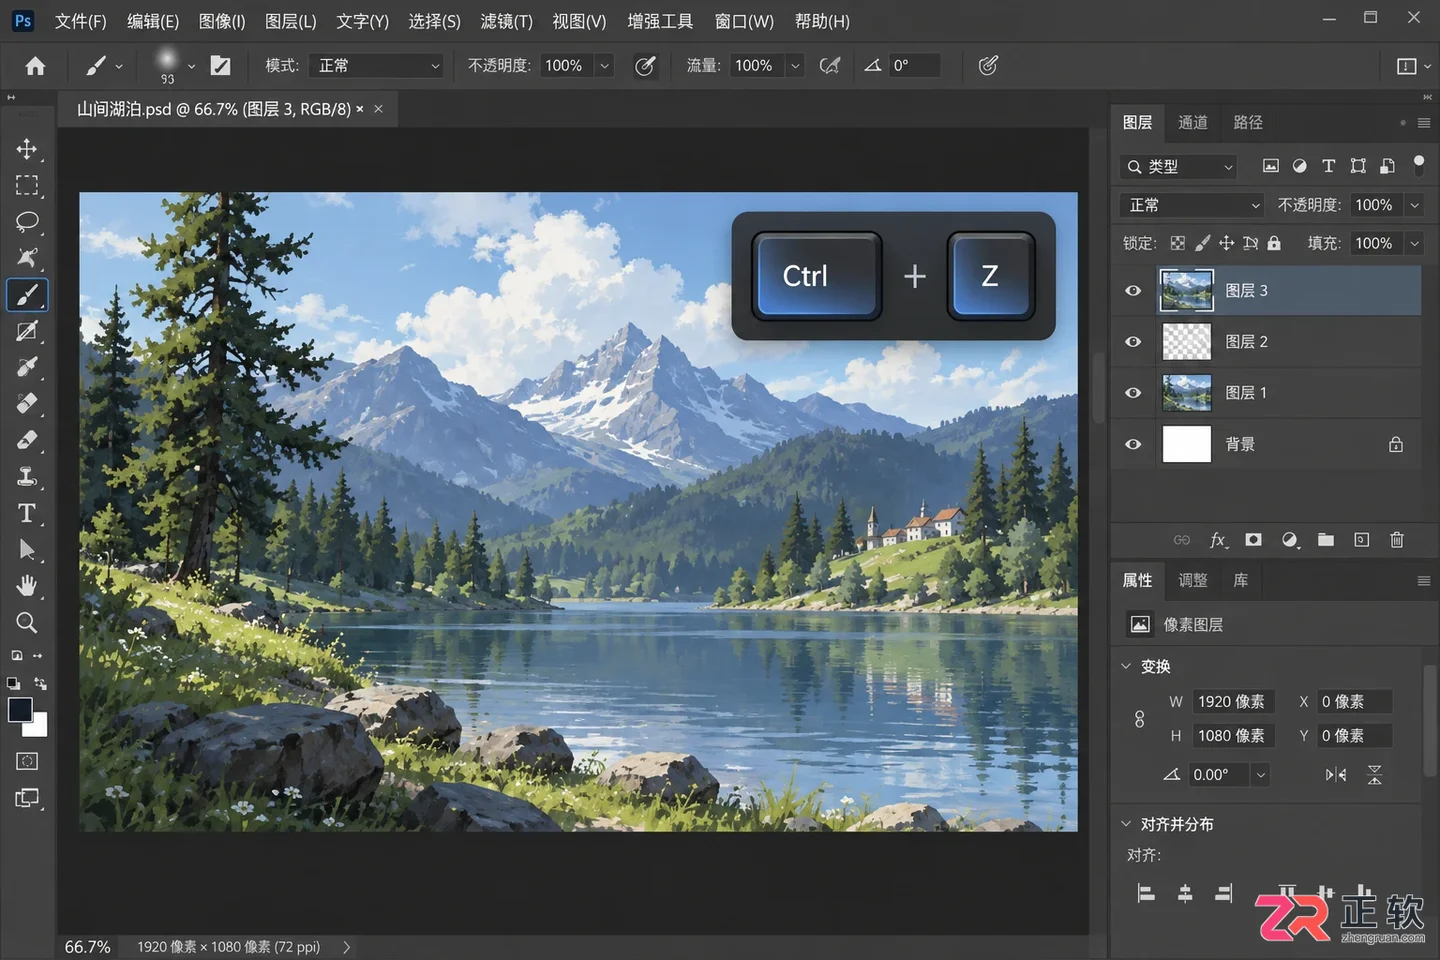Create new adjustment layer icon
The height and width of the screenshot is (960, 1440).
click(1290, 540)
